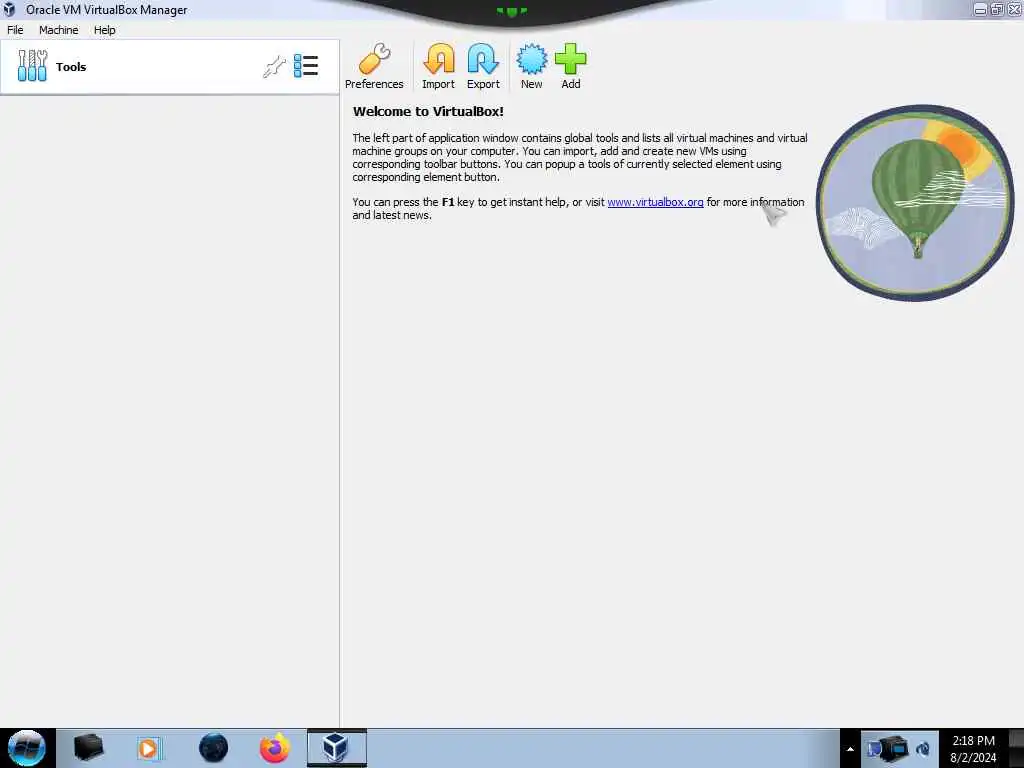
Task: Open Firefox from the taskbar
Action: (x=274, y=748)
